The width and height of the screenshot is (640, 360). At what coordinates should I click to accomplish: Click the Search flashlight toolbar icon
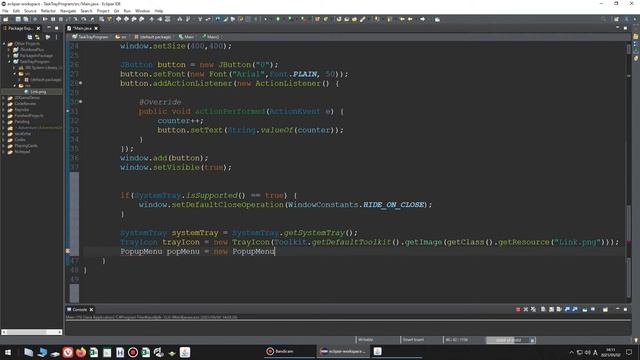(x=362, y=19)
